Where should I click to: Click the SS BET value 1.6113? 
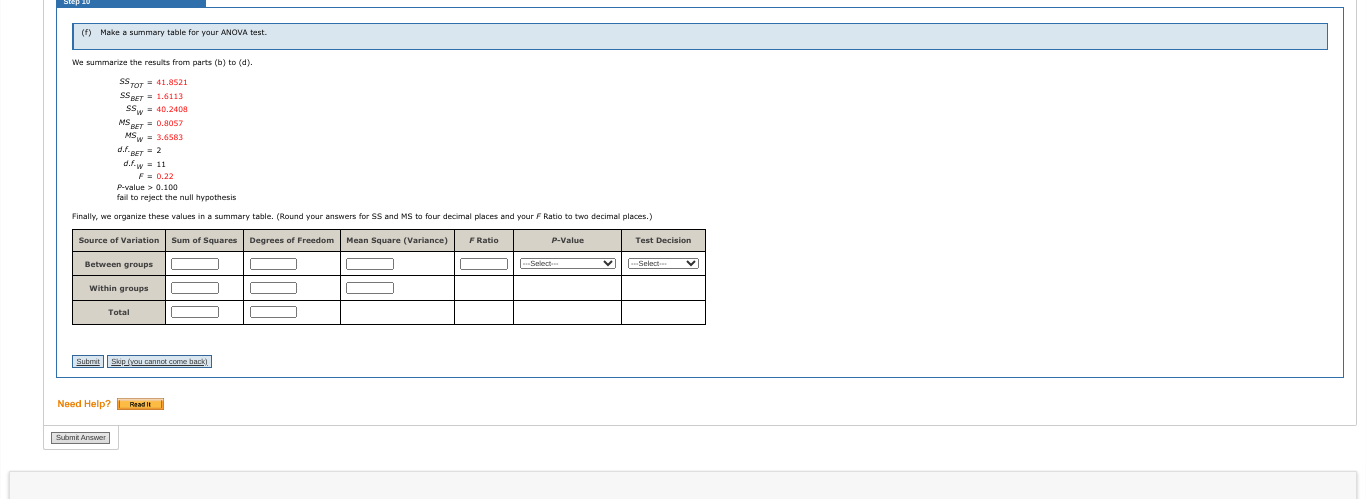pos(170,96)
